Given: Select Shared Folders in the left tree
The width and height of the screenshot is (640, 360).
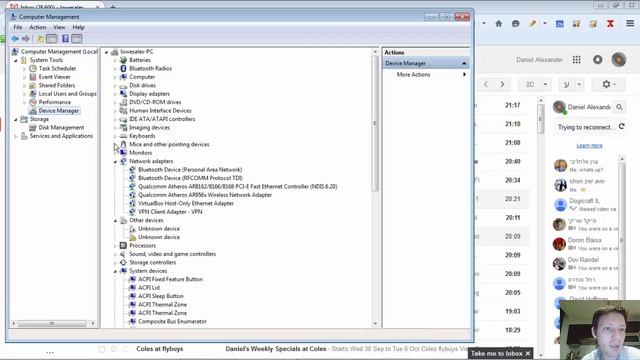Looking at the screenshot, I should tap(57, 85).
